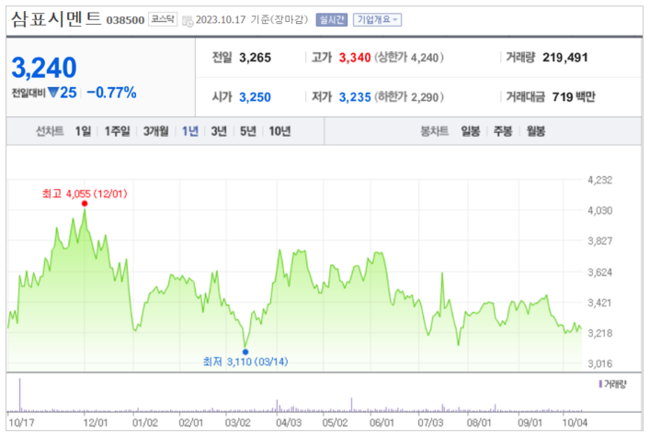Click the red 최고 4,055 peak marker

pos(84,203)
